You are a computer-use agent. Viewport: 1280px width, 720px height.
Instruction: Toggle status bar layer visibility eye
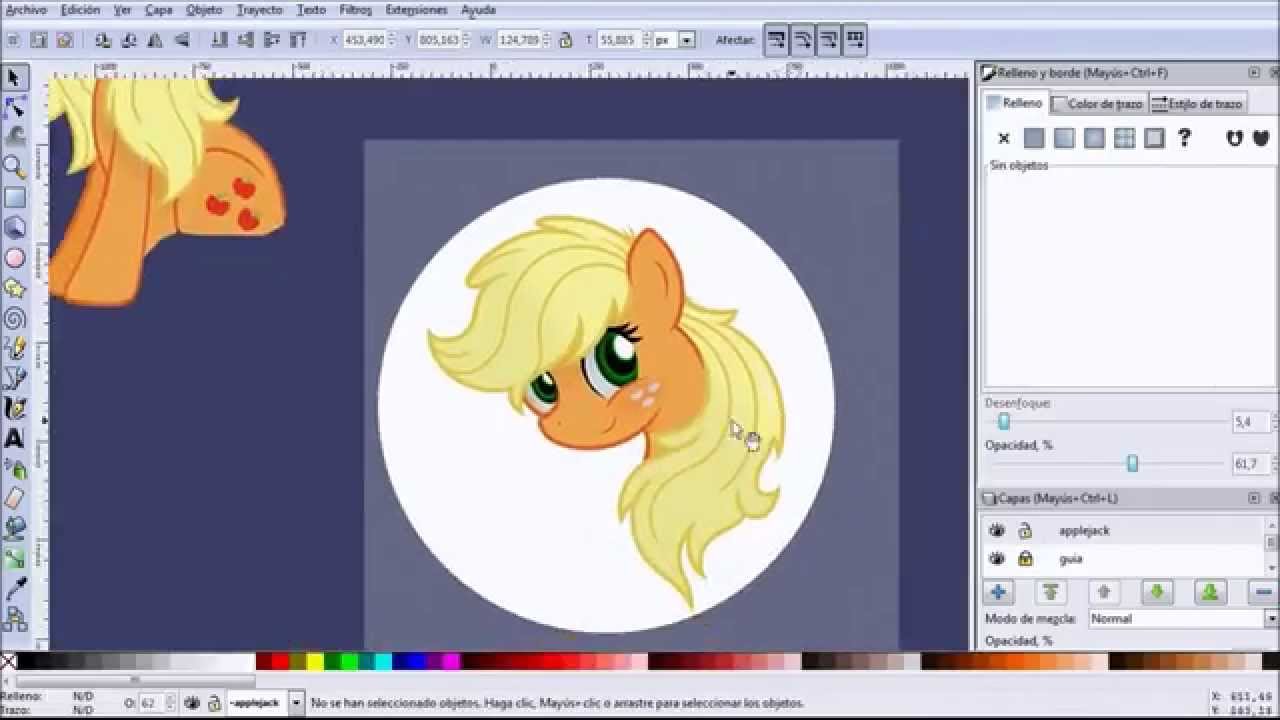click(193, 703)
